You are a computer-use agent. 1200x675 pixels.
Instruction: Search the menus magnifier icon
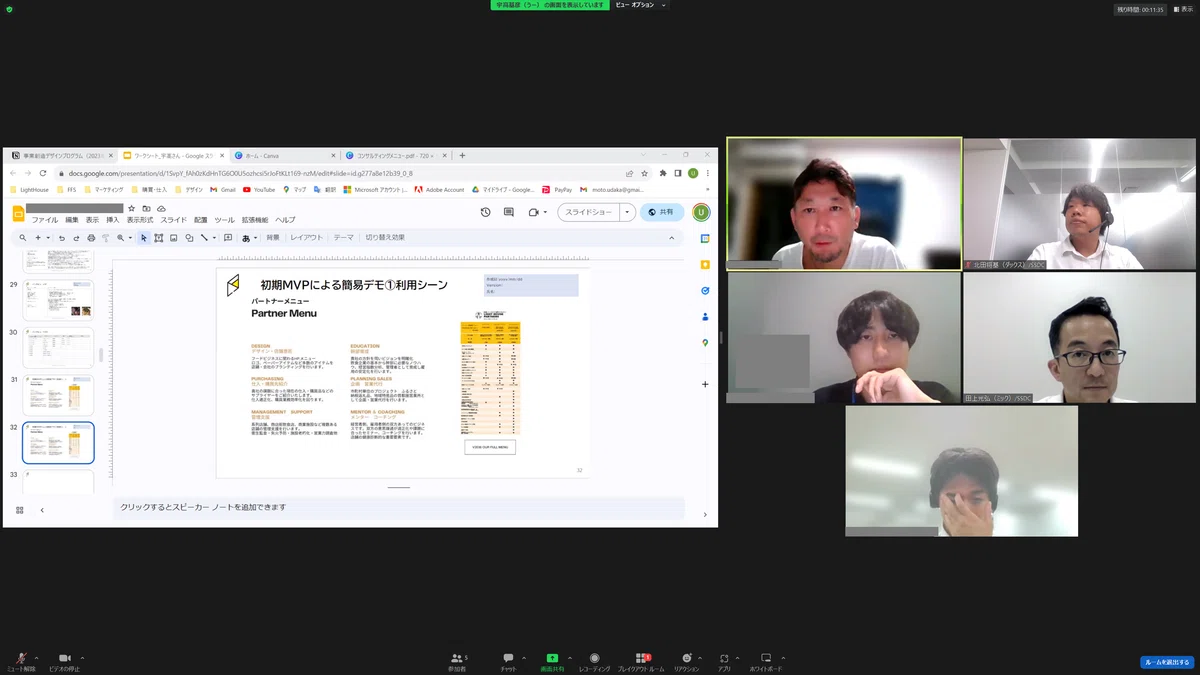(23, 238)
